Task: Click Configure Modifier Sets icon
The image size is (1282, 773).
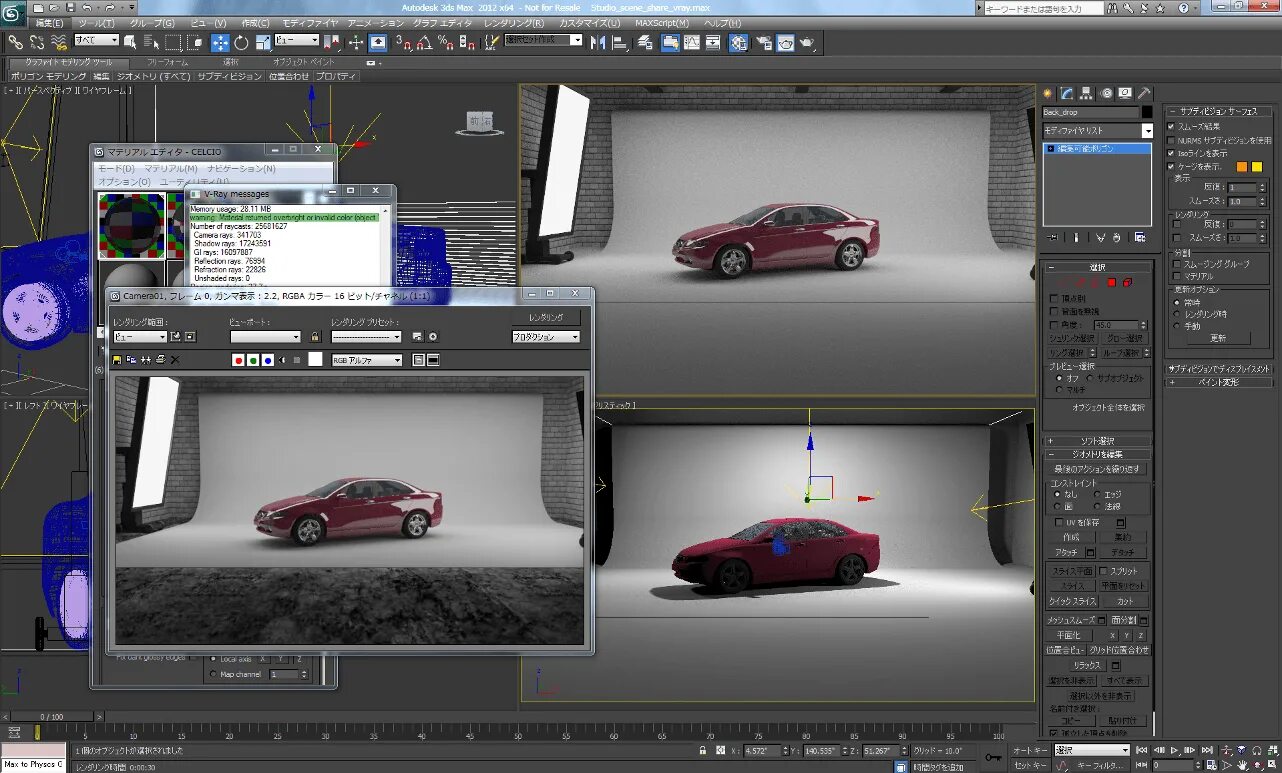Action: 1141,237
